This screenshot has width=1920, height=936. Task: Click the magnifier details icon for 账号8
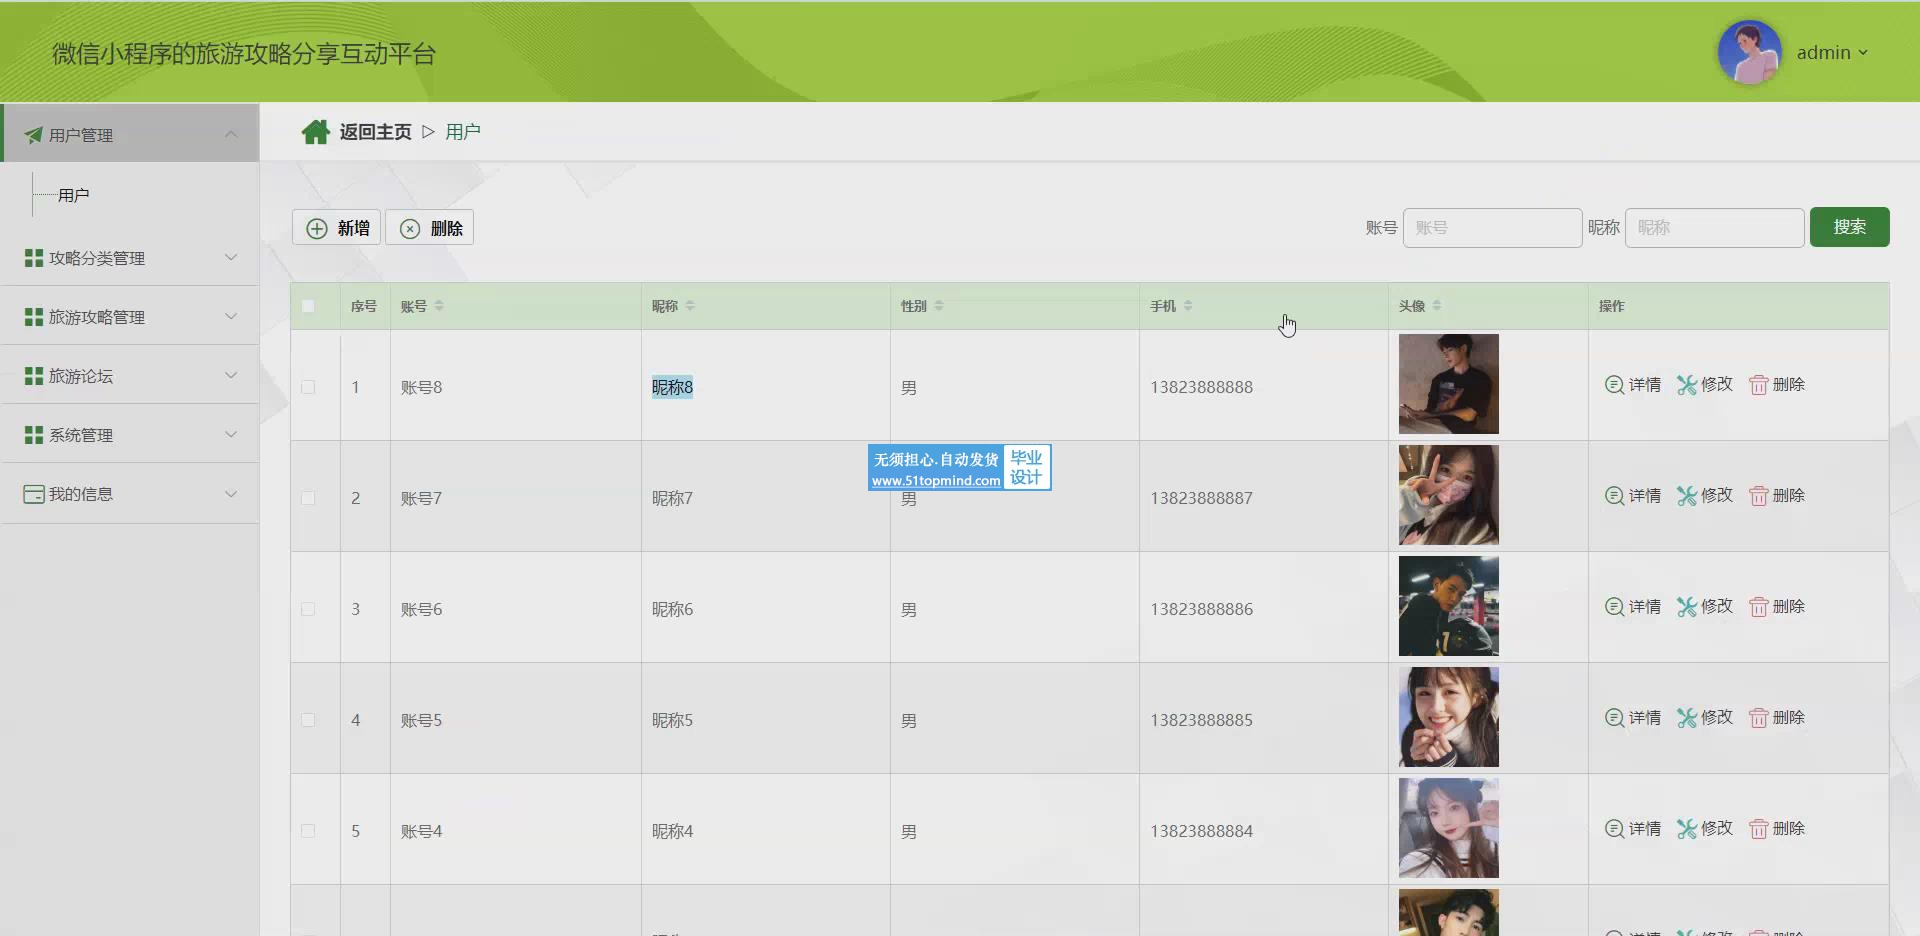coord(1614,385)
